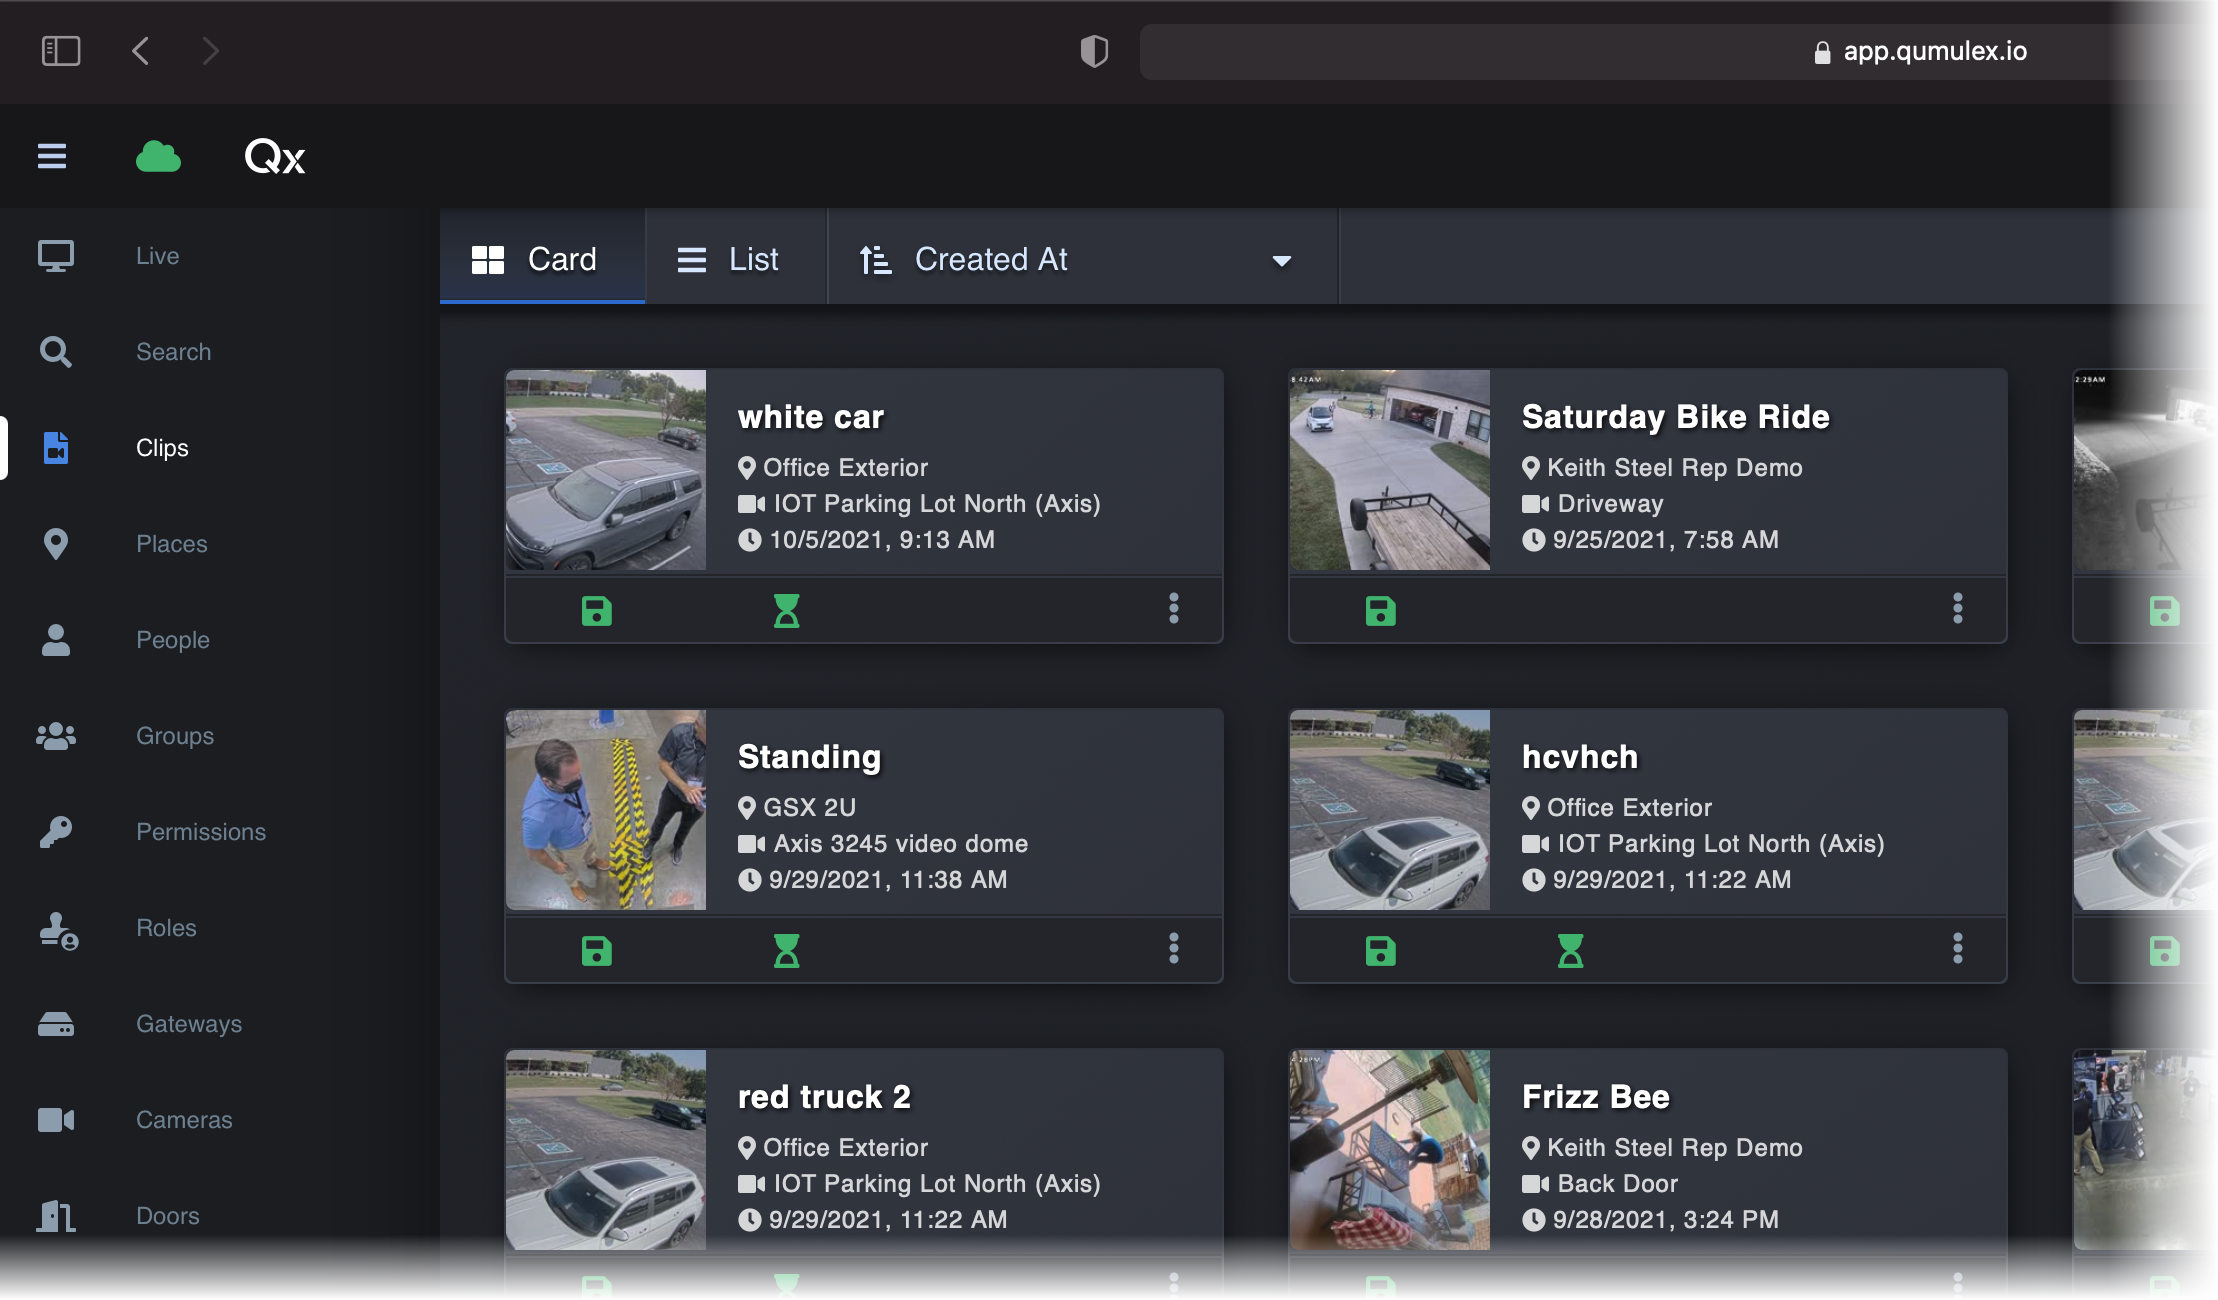The image size is (2218, 1300).
Task: Click the hcvhch hourglass icon
Action: click(1571, 950)
